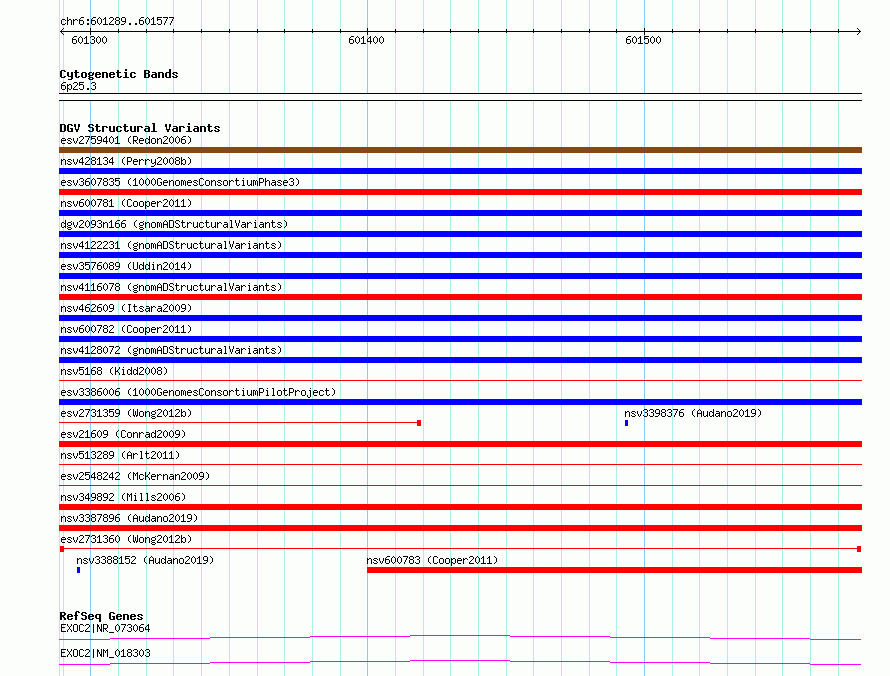
Task: Click the thin red line under nsv5168
Action: pyautogui.click(x=460, y=380)
